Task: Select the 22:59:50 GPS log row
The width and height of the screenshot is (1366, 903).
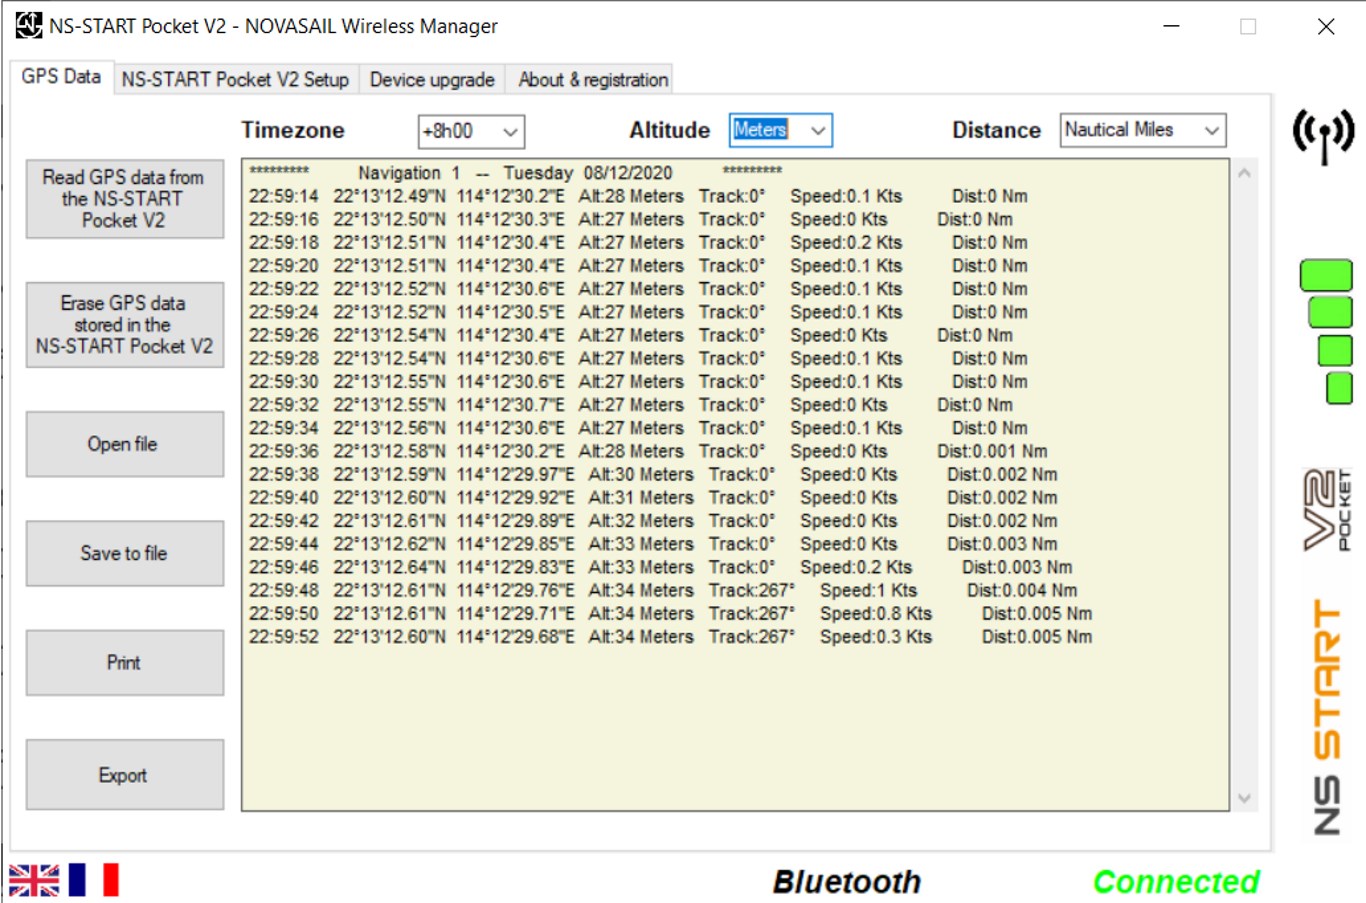Action: [x=671, y=613]
